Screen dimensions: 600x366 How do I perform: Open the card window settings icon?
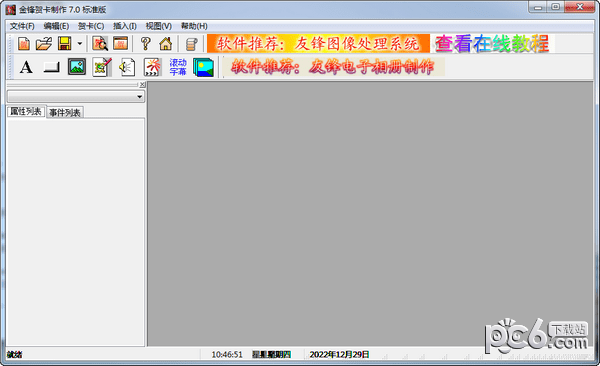121,44
